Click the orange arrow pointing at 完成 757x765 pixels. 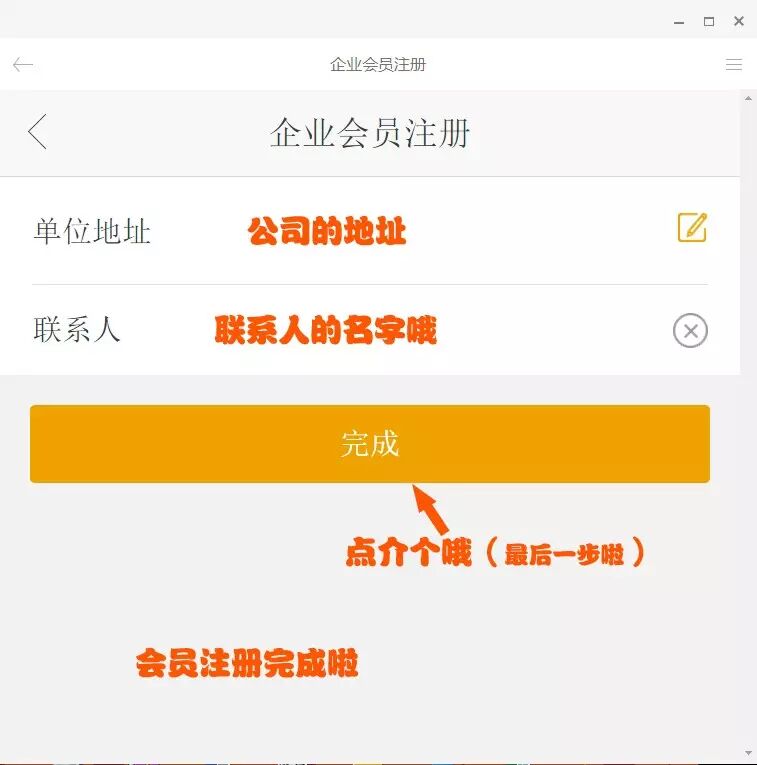pyautogui.click(x=430, y=509)
